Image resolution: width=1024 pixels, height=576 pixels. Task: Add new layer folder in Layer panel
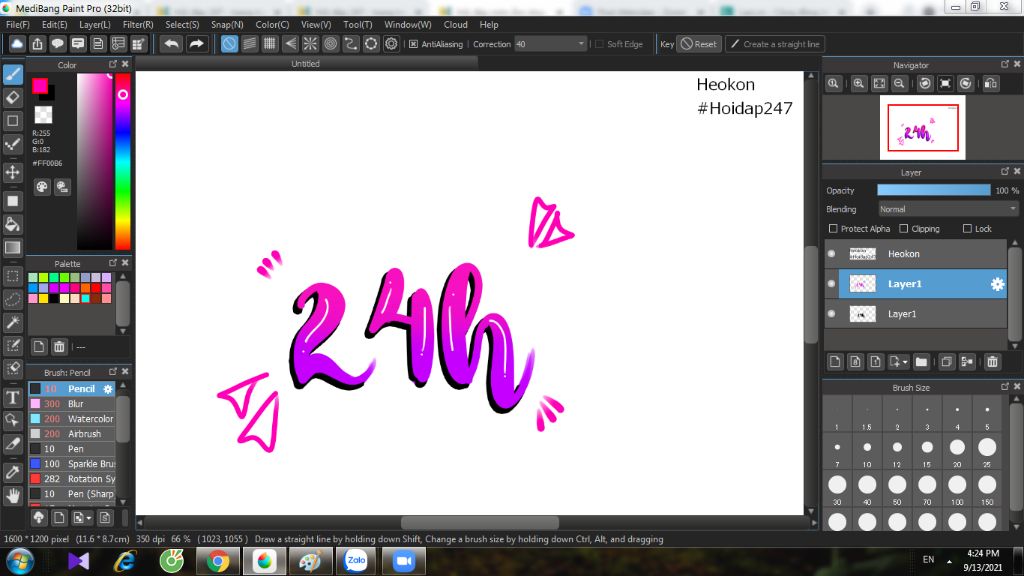[921, 362]
